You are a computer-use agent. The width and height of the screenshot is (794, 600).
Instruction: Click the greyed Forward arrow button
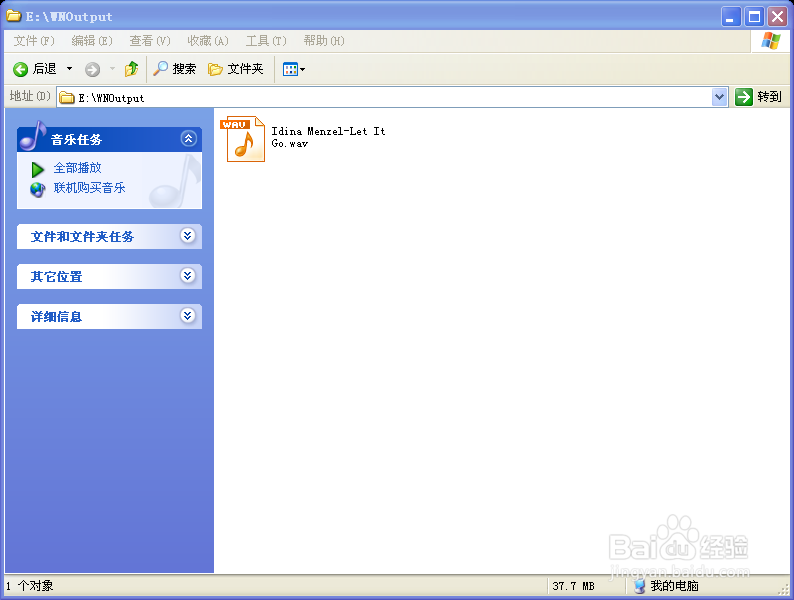pyautogui.click(x=92, y=69)
